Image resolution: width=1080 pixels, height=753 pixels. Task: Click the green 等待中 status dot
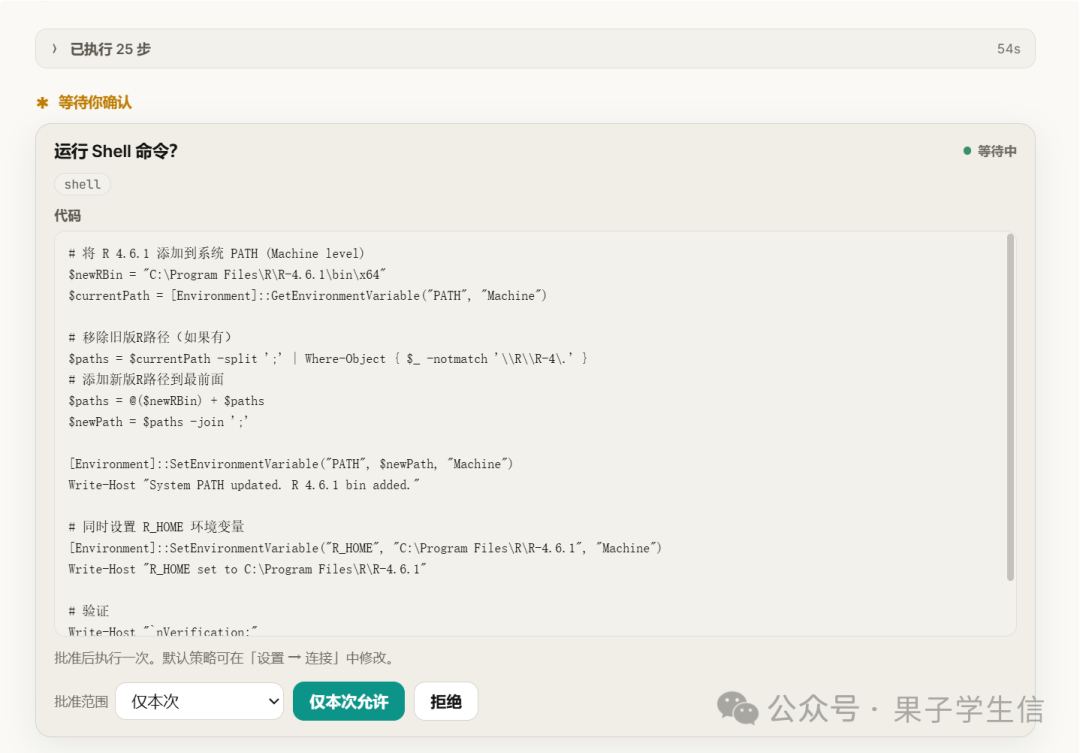(967, 151)
